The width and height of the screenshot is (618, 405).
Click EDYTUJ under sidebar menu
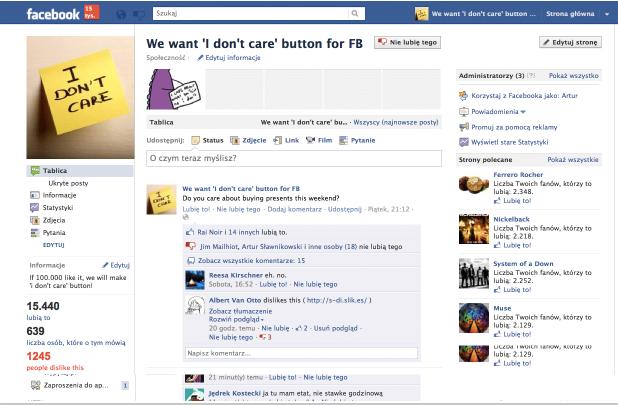[53, 245]
